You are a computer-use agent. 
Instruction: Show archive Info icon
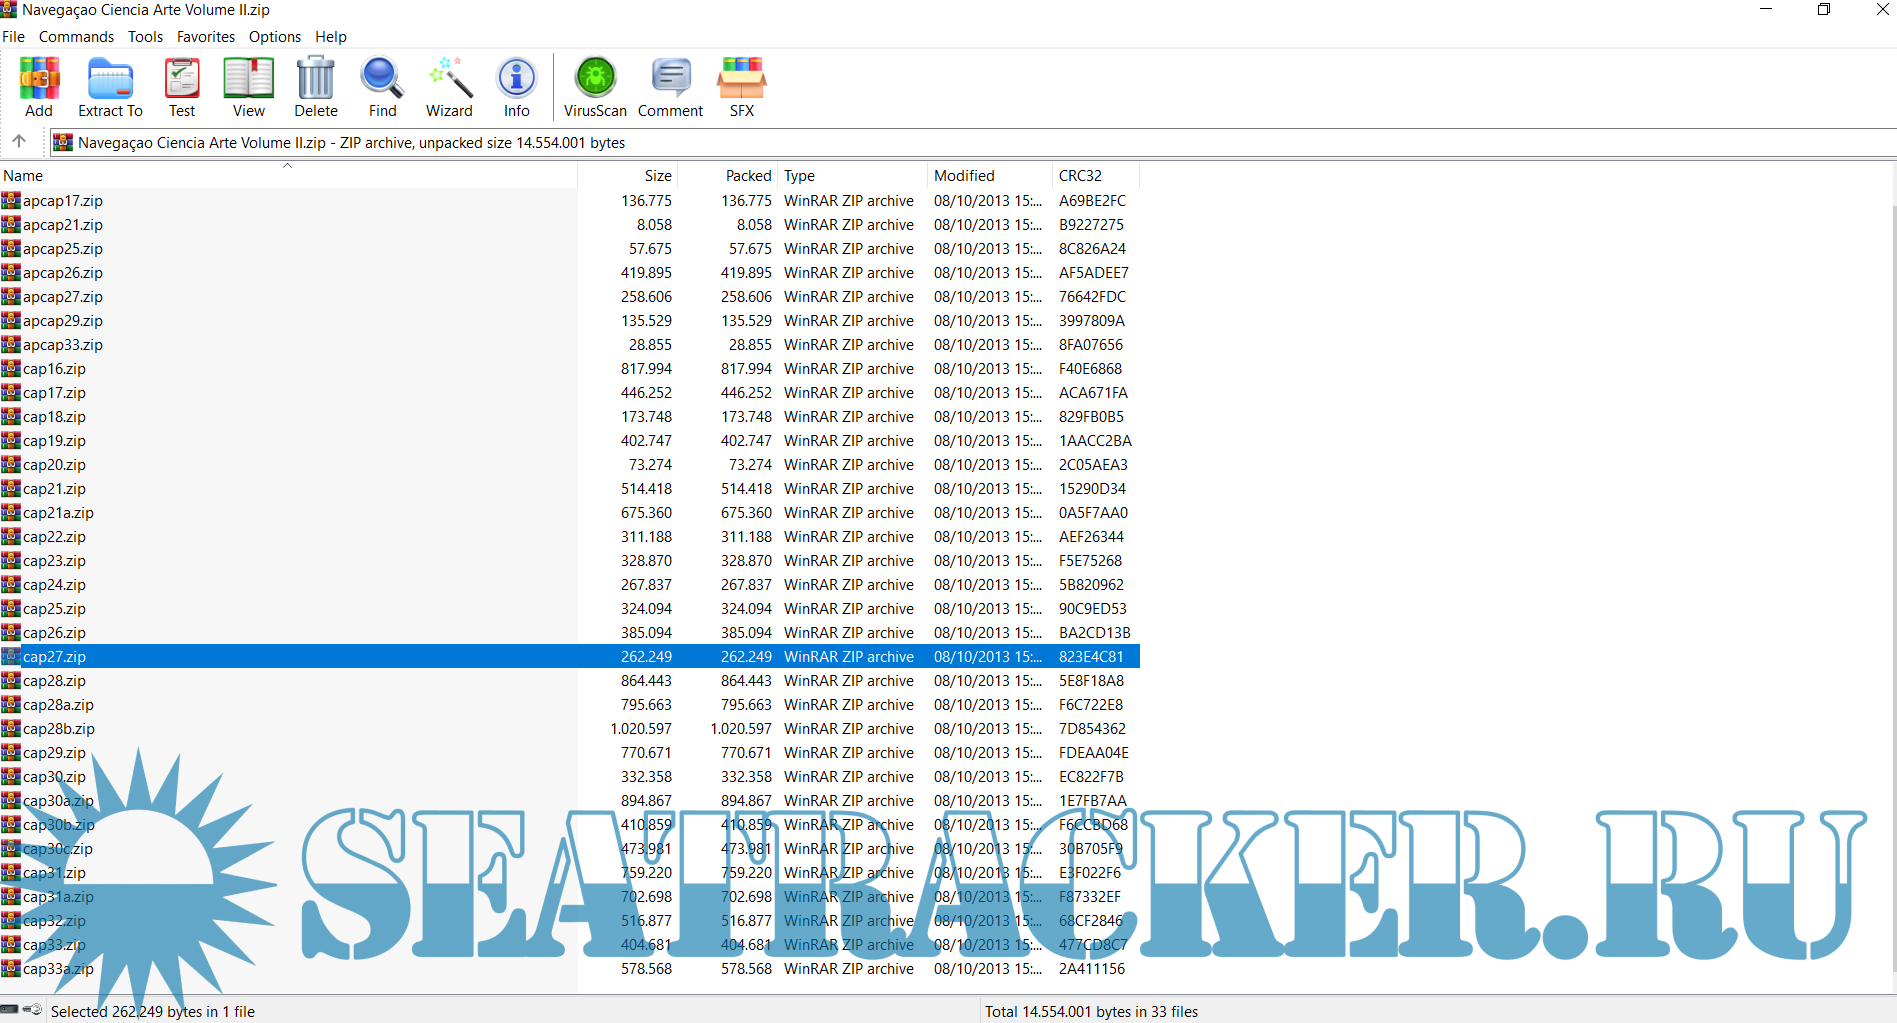516,87
